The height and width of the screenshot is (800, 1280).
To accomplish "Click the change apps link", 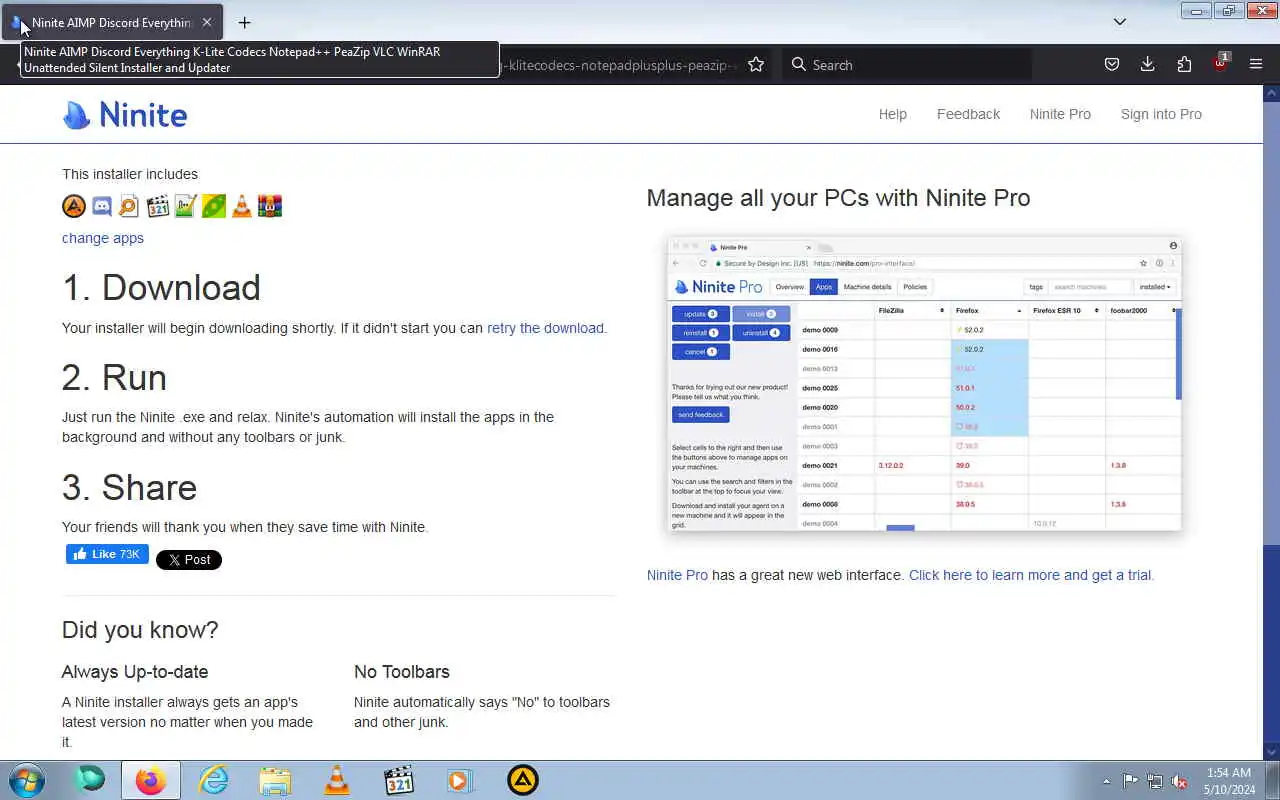I will point(103,238).
